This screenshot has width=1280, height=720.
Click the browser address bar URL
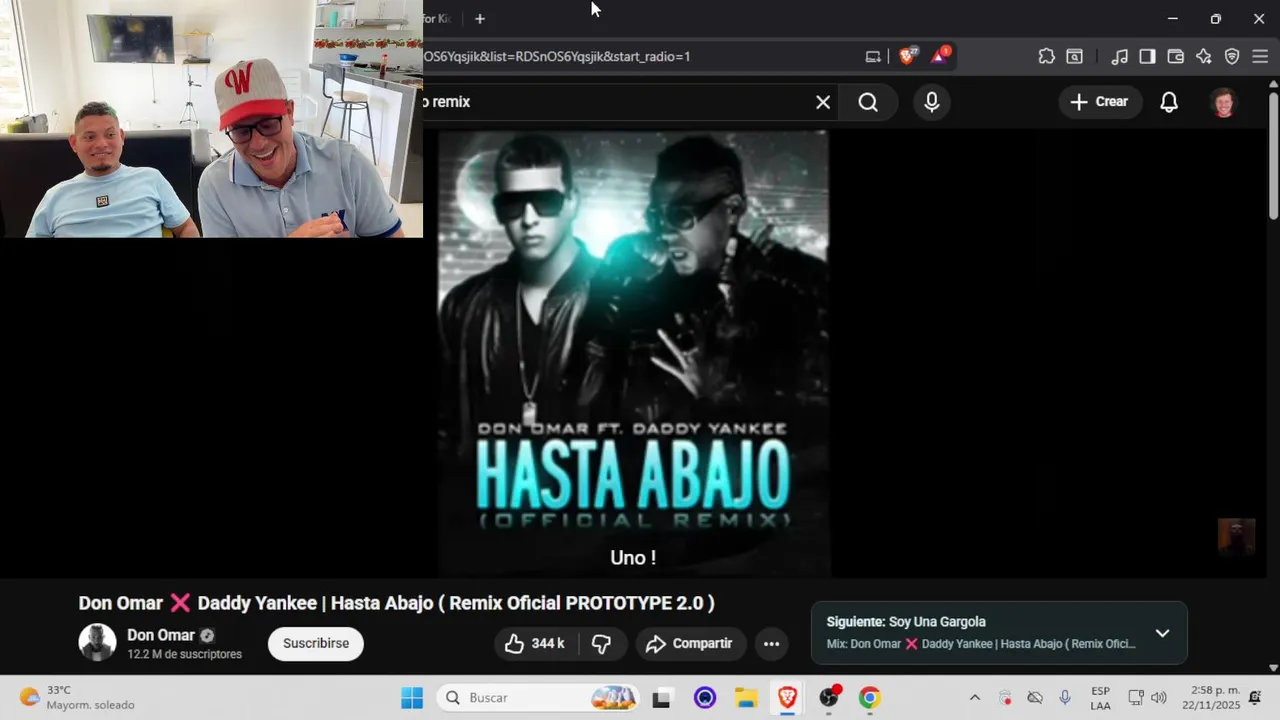557,57
